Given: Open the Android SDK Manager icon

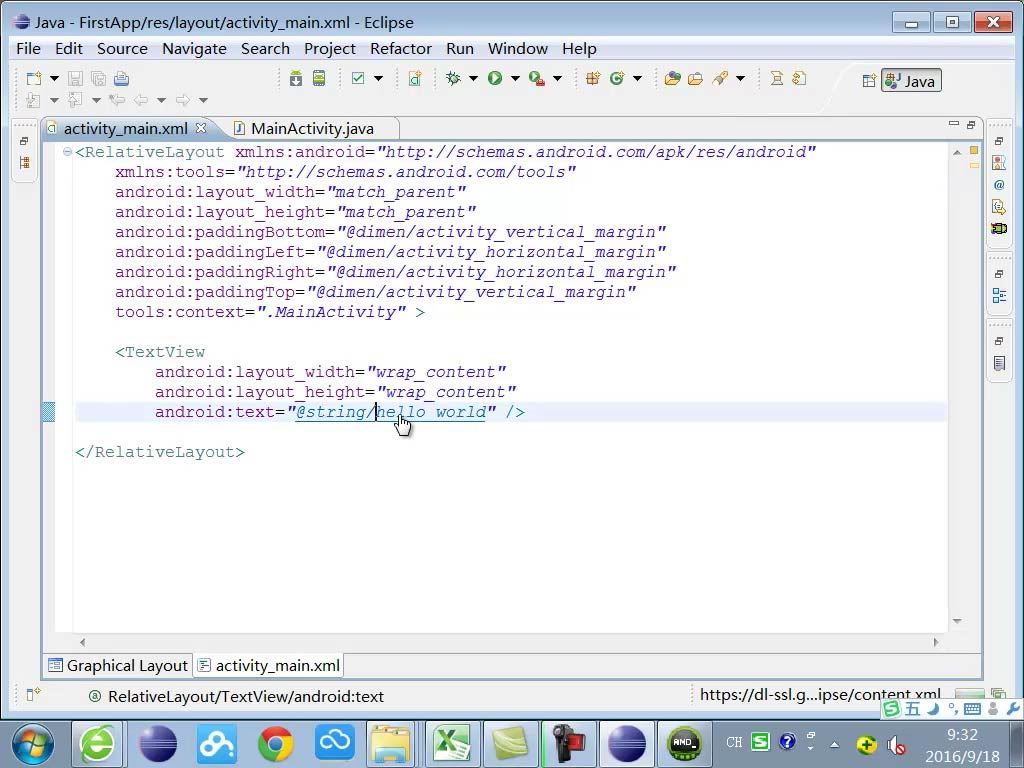Looking at the screenshot, I should [296, 78].
